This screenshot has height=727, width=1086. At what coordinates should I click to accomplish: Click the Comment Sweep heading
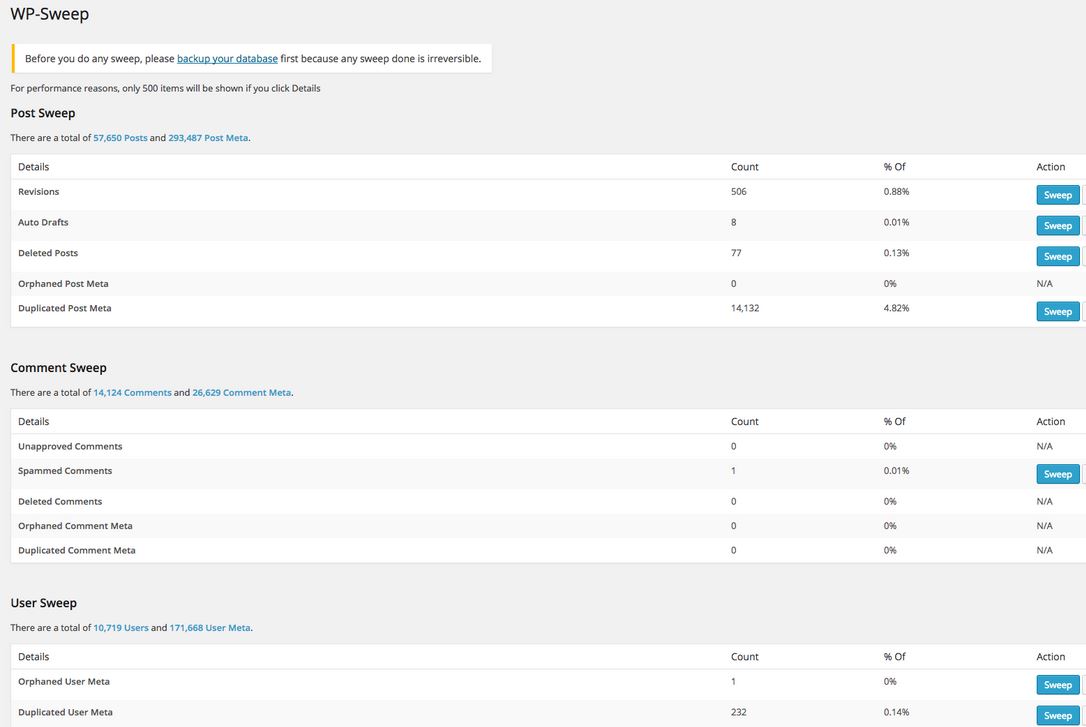[x=58, y=368]
